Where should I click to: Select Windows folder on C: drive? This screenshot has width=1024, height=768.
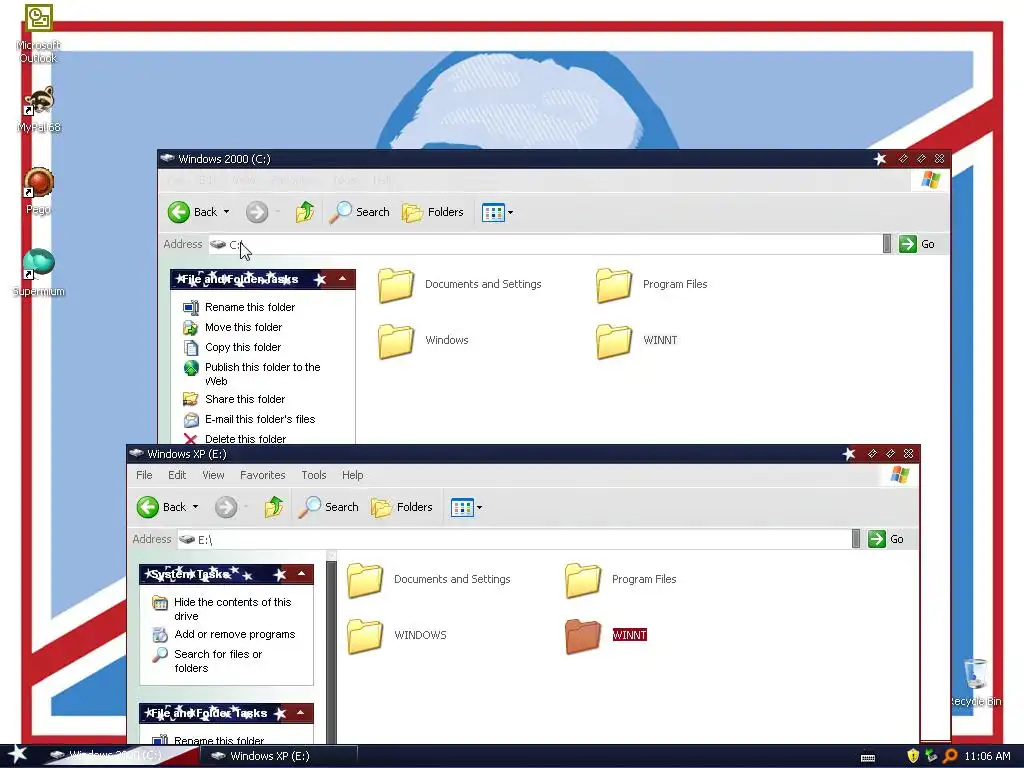click(x=423, y=341)
